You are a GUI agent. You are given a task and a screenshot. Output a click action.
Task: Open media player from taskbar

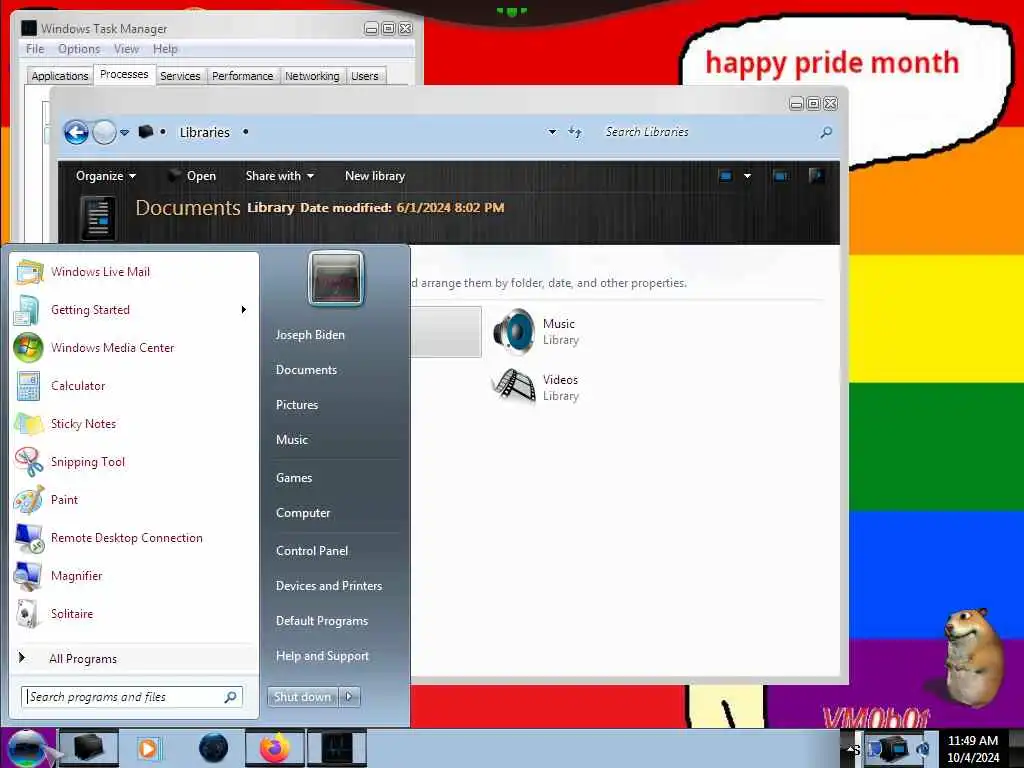click(148, 748)
